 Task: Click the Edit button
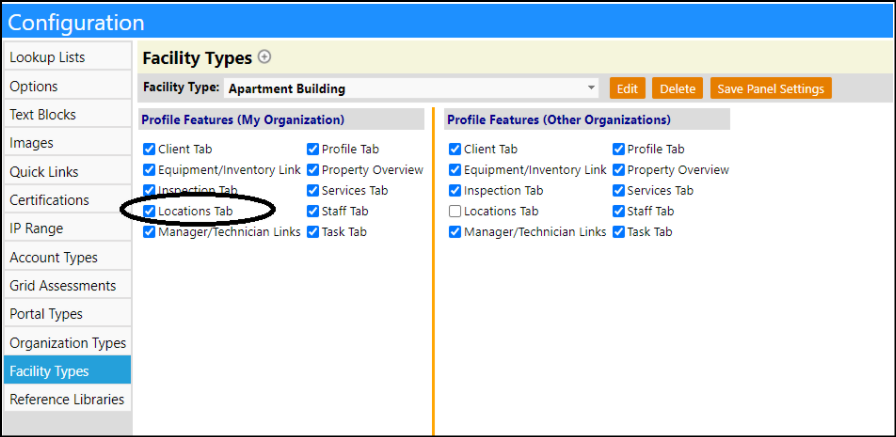627,89
